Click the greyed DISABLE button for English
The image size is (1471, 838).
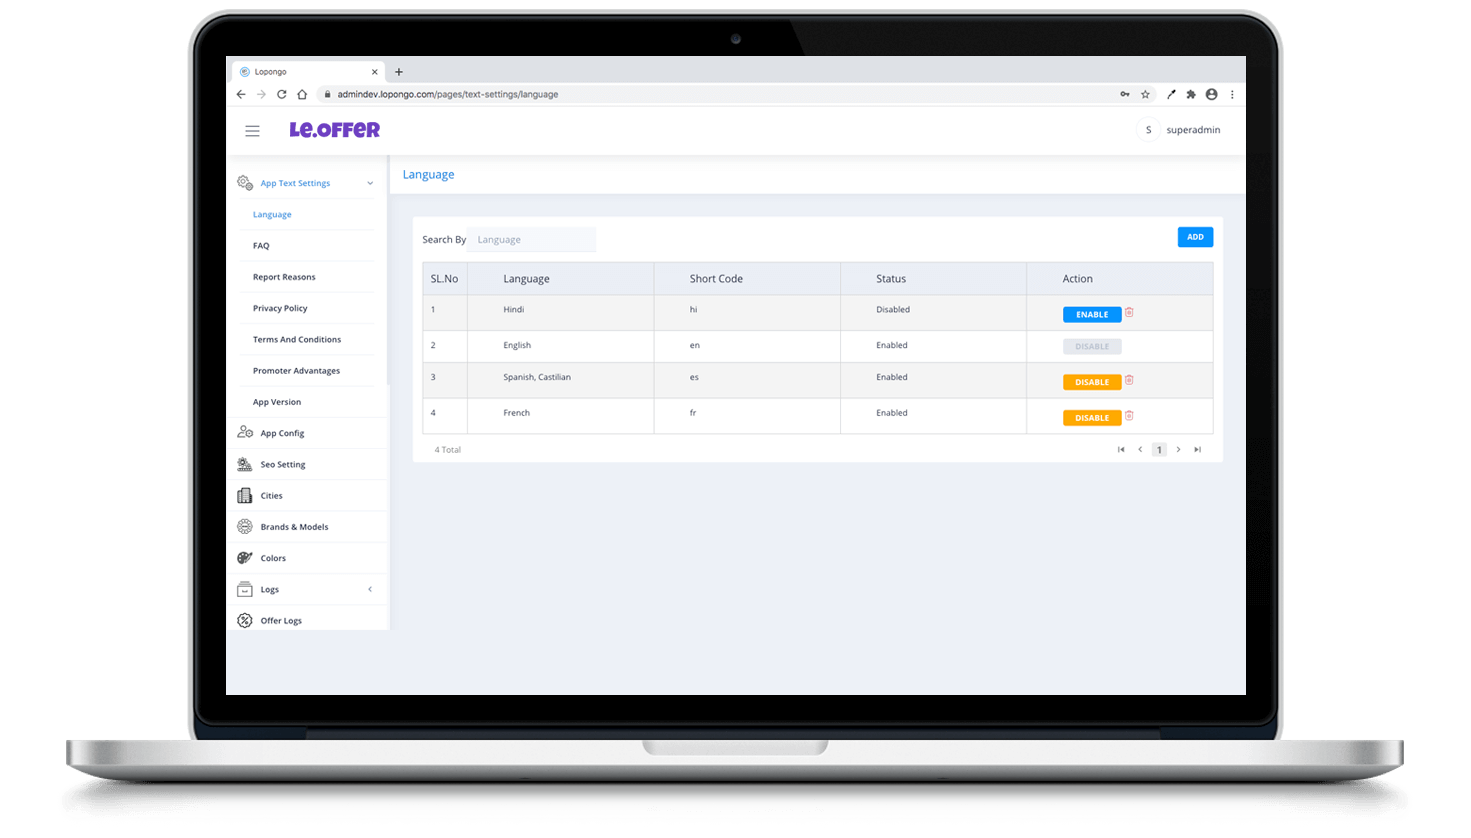point(1092,346)
